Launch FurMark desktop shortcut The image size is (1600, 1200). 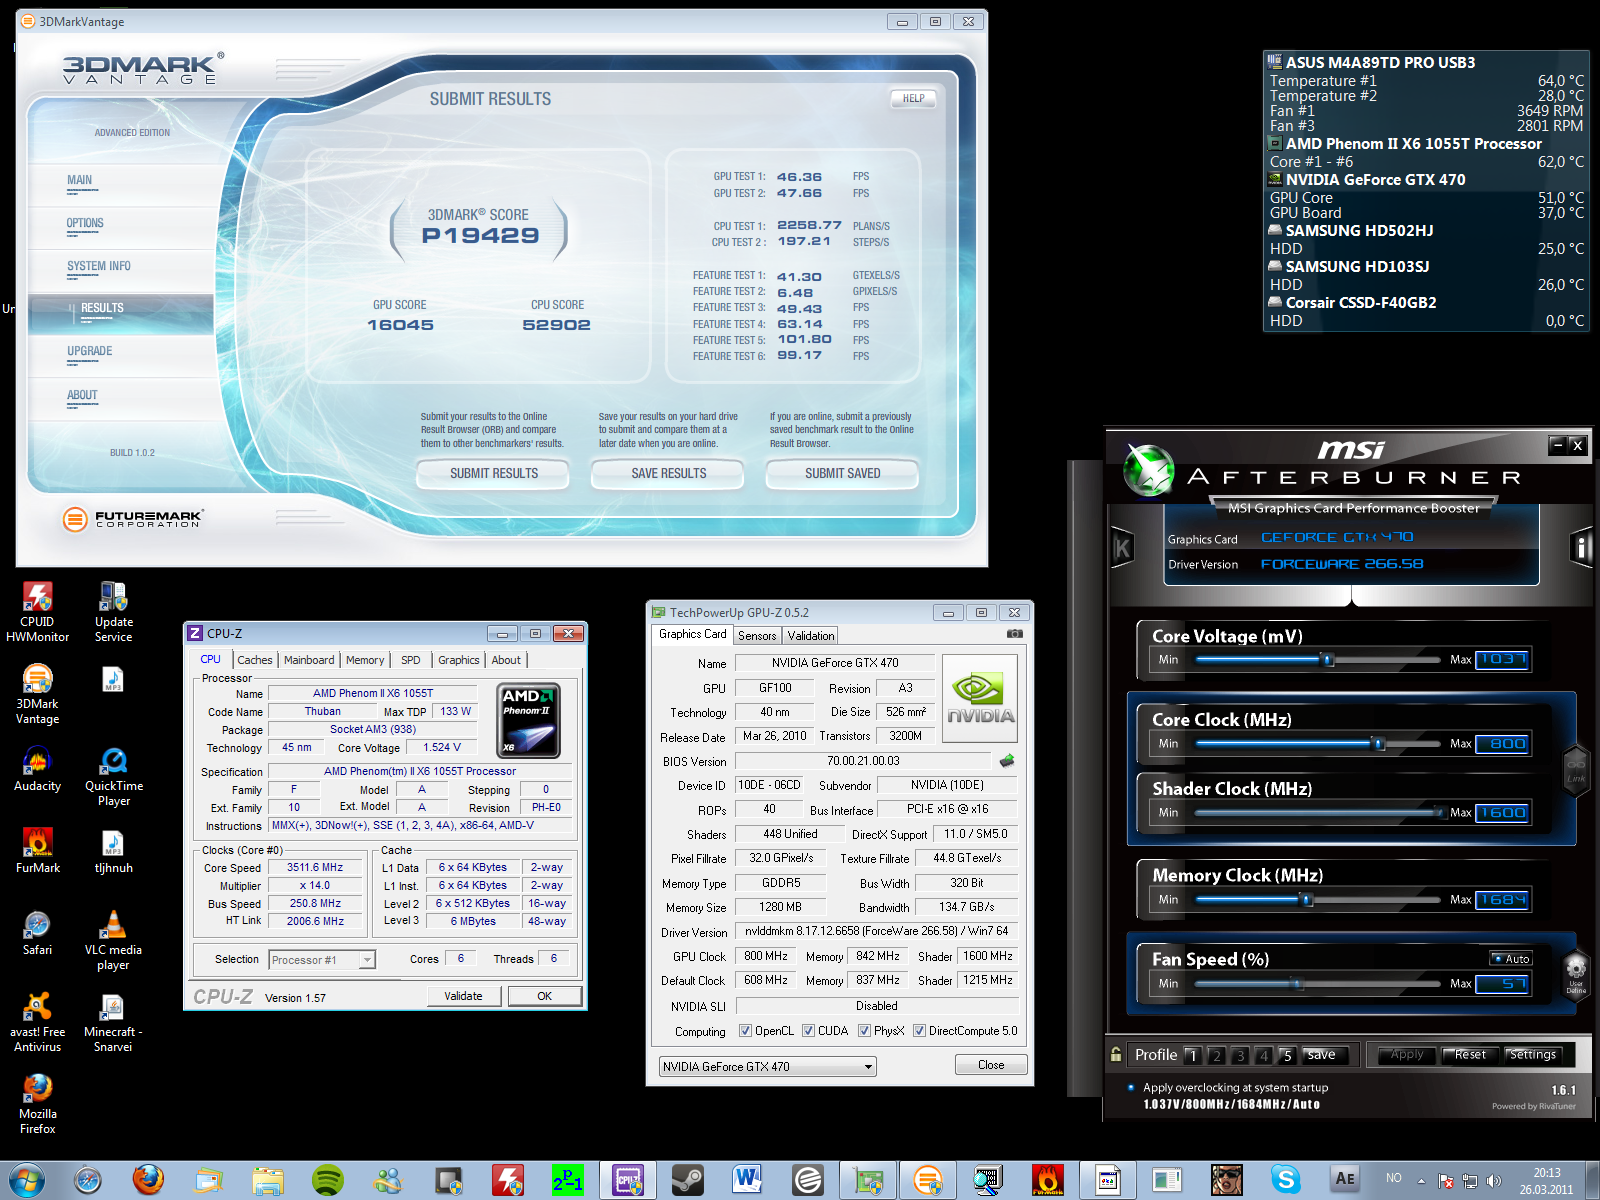coord(38,851)
